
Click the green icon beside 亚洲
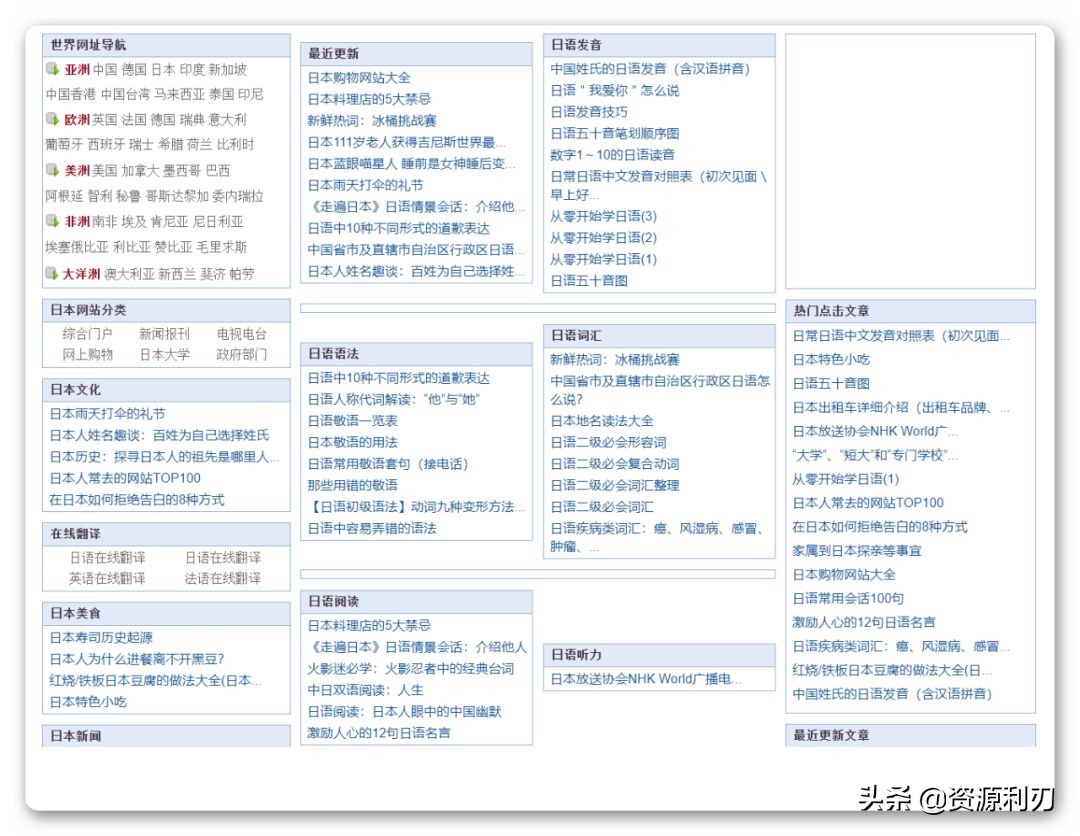coord(51,69)
